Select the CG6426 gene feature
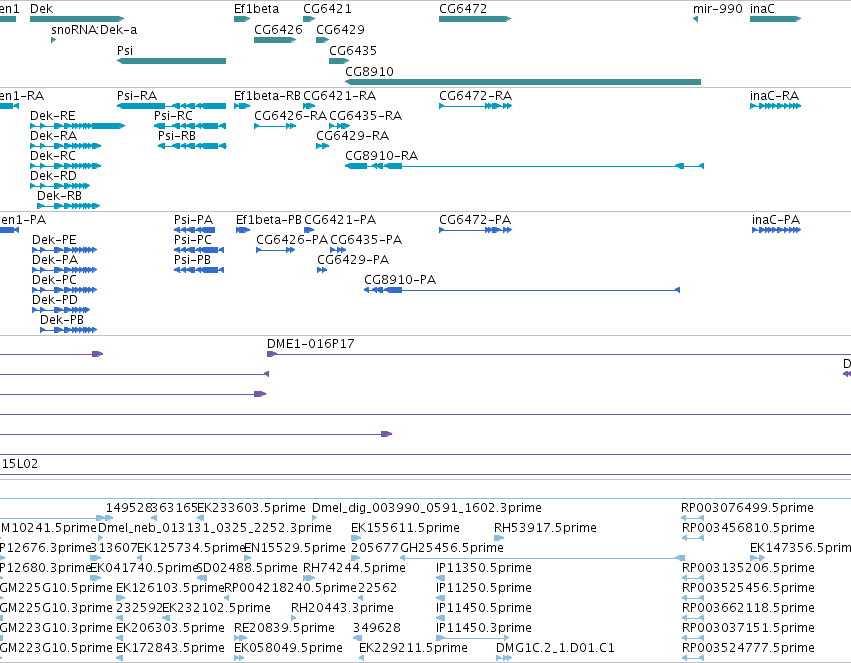This screenshot has height=663, width=851. coord(275,40)
